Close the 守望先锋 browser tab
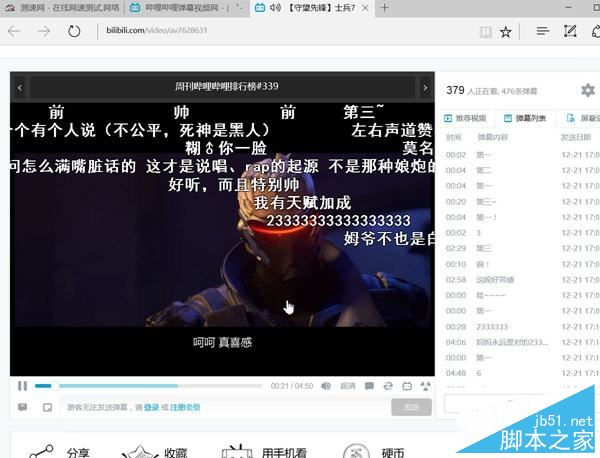This screenshot has width=600, height=458. point(365,8)
